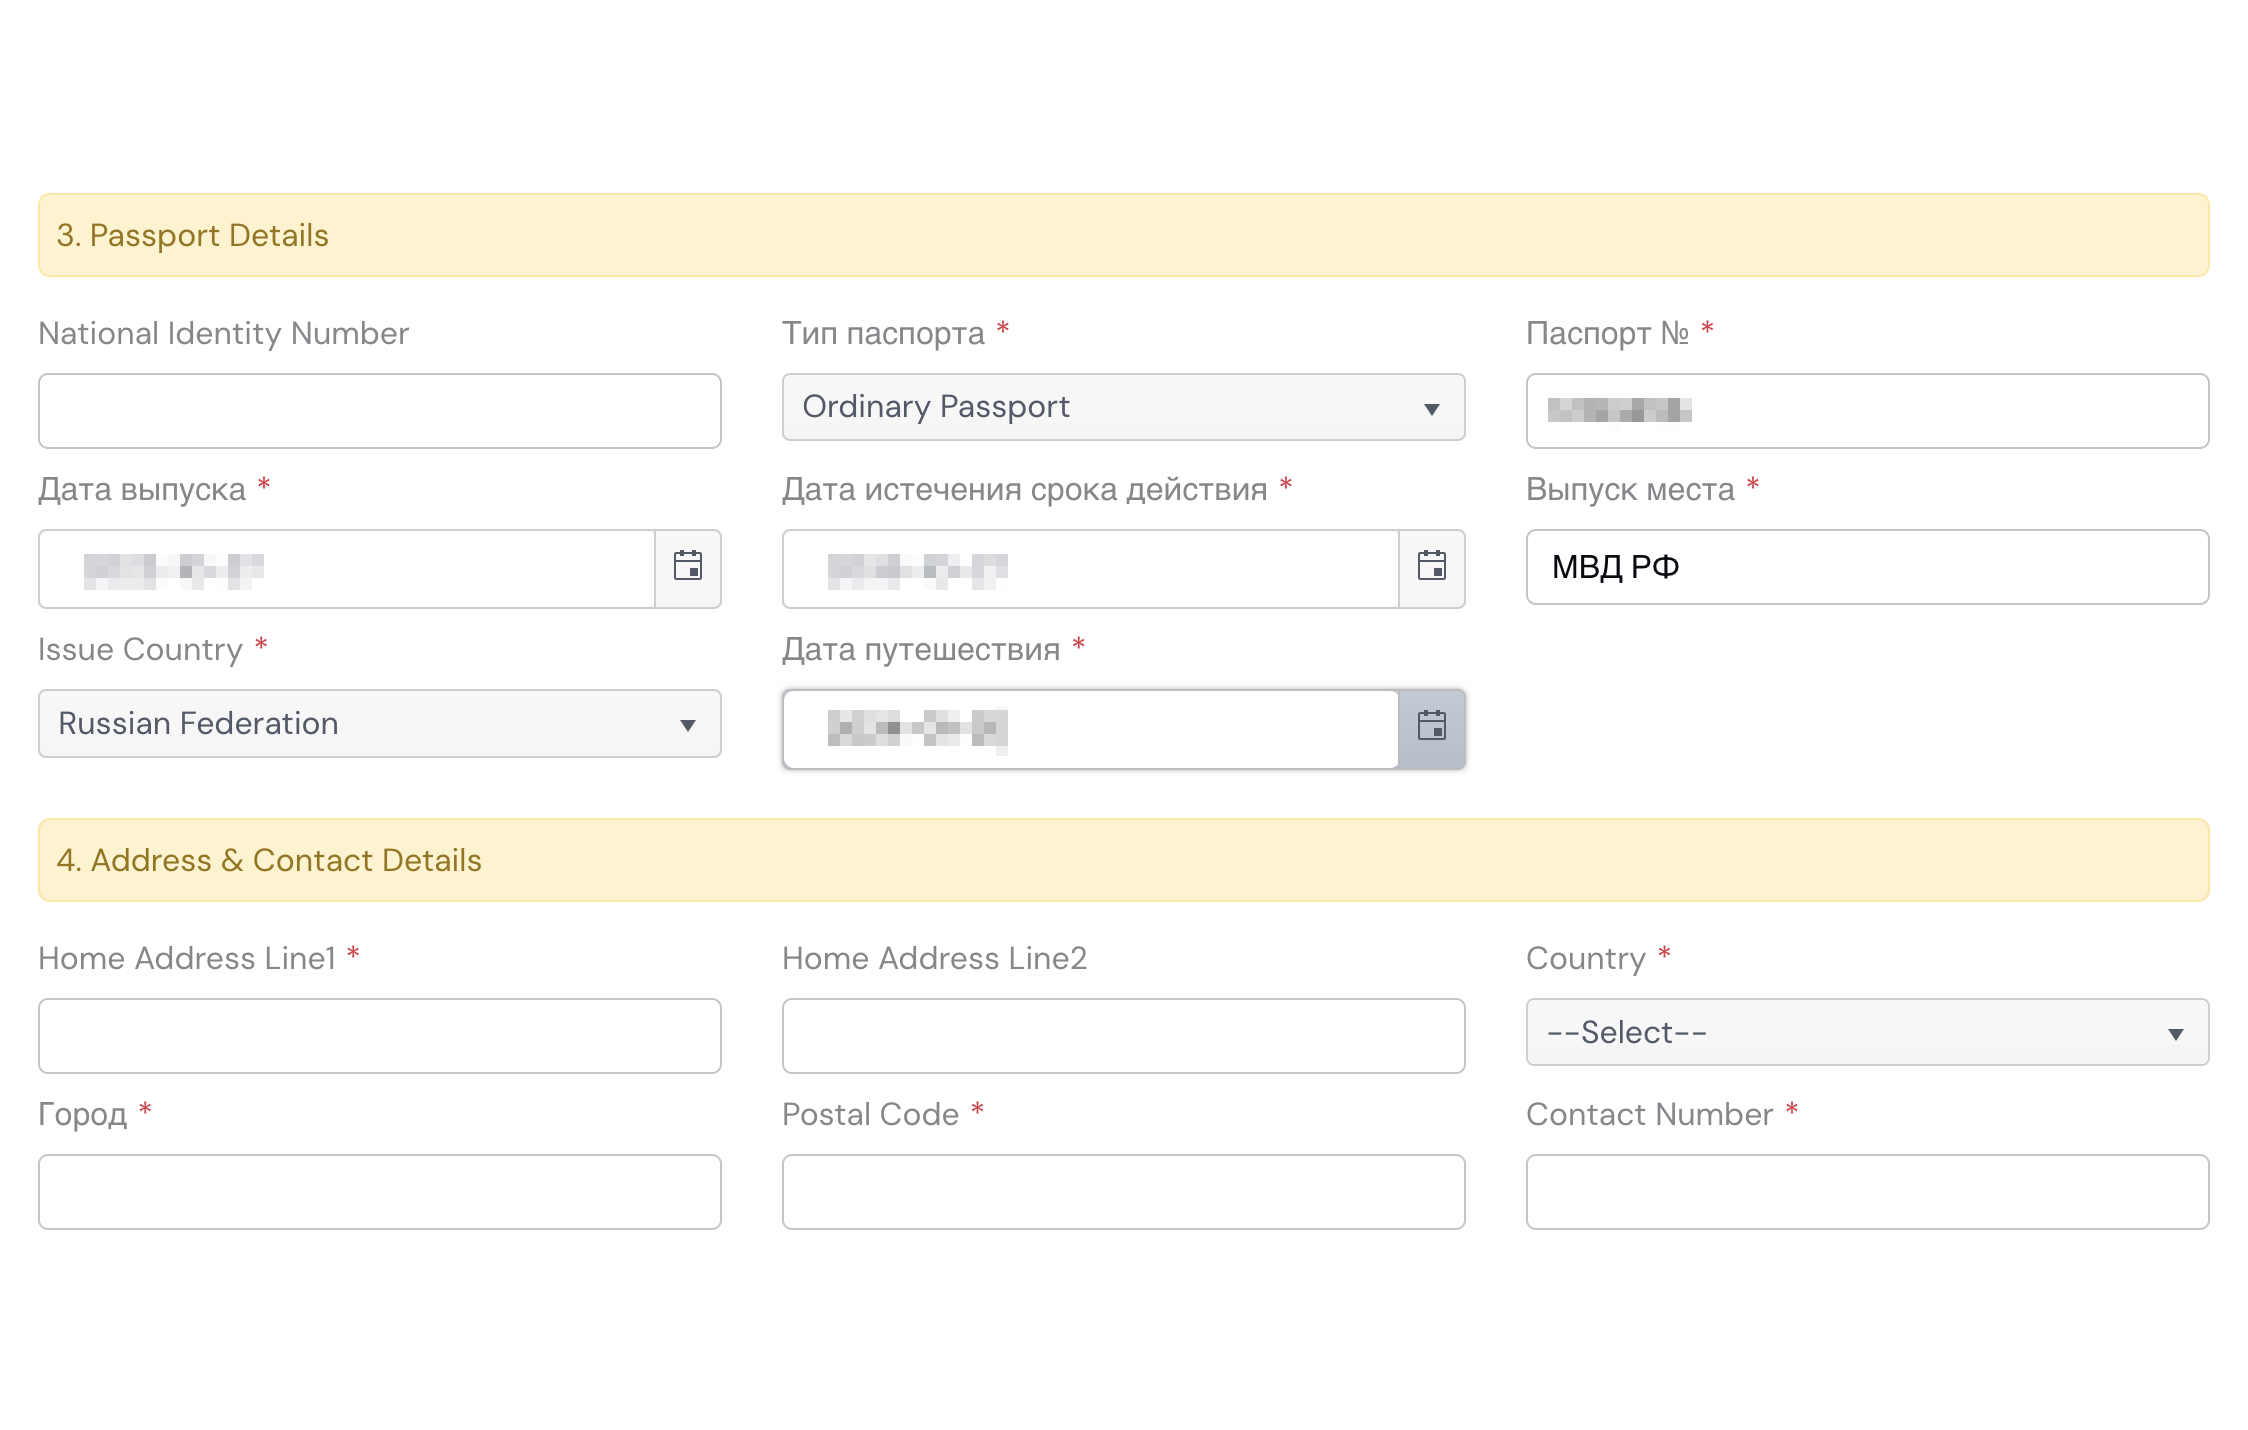Open the Тип паспорта dropdown

[1123, 407]
